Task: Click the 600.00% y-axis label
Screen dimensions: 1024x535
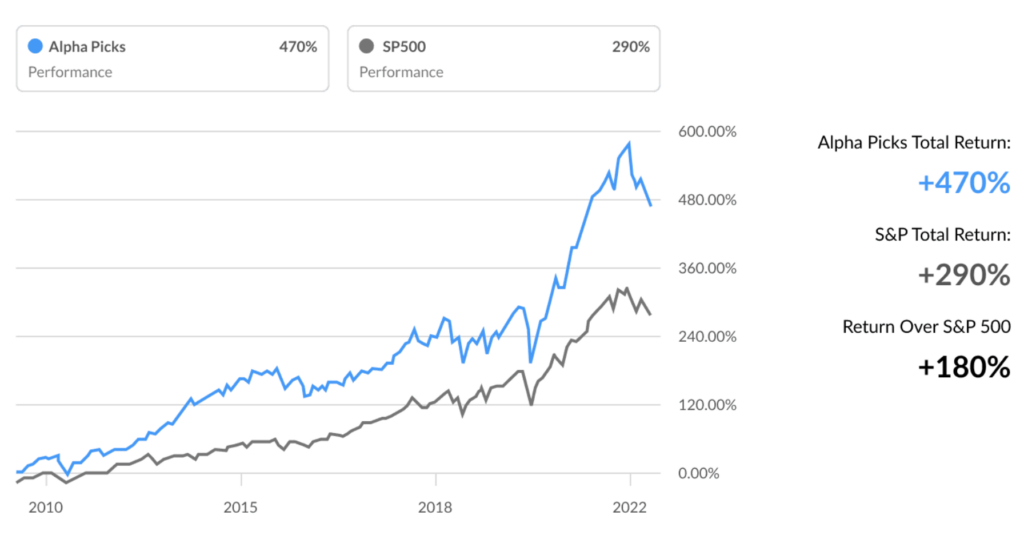Action: [707, 131]
